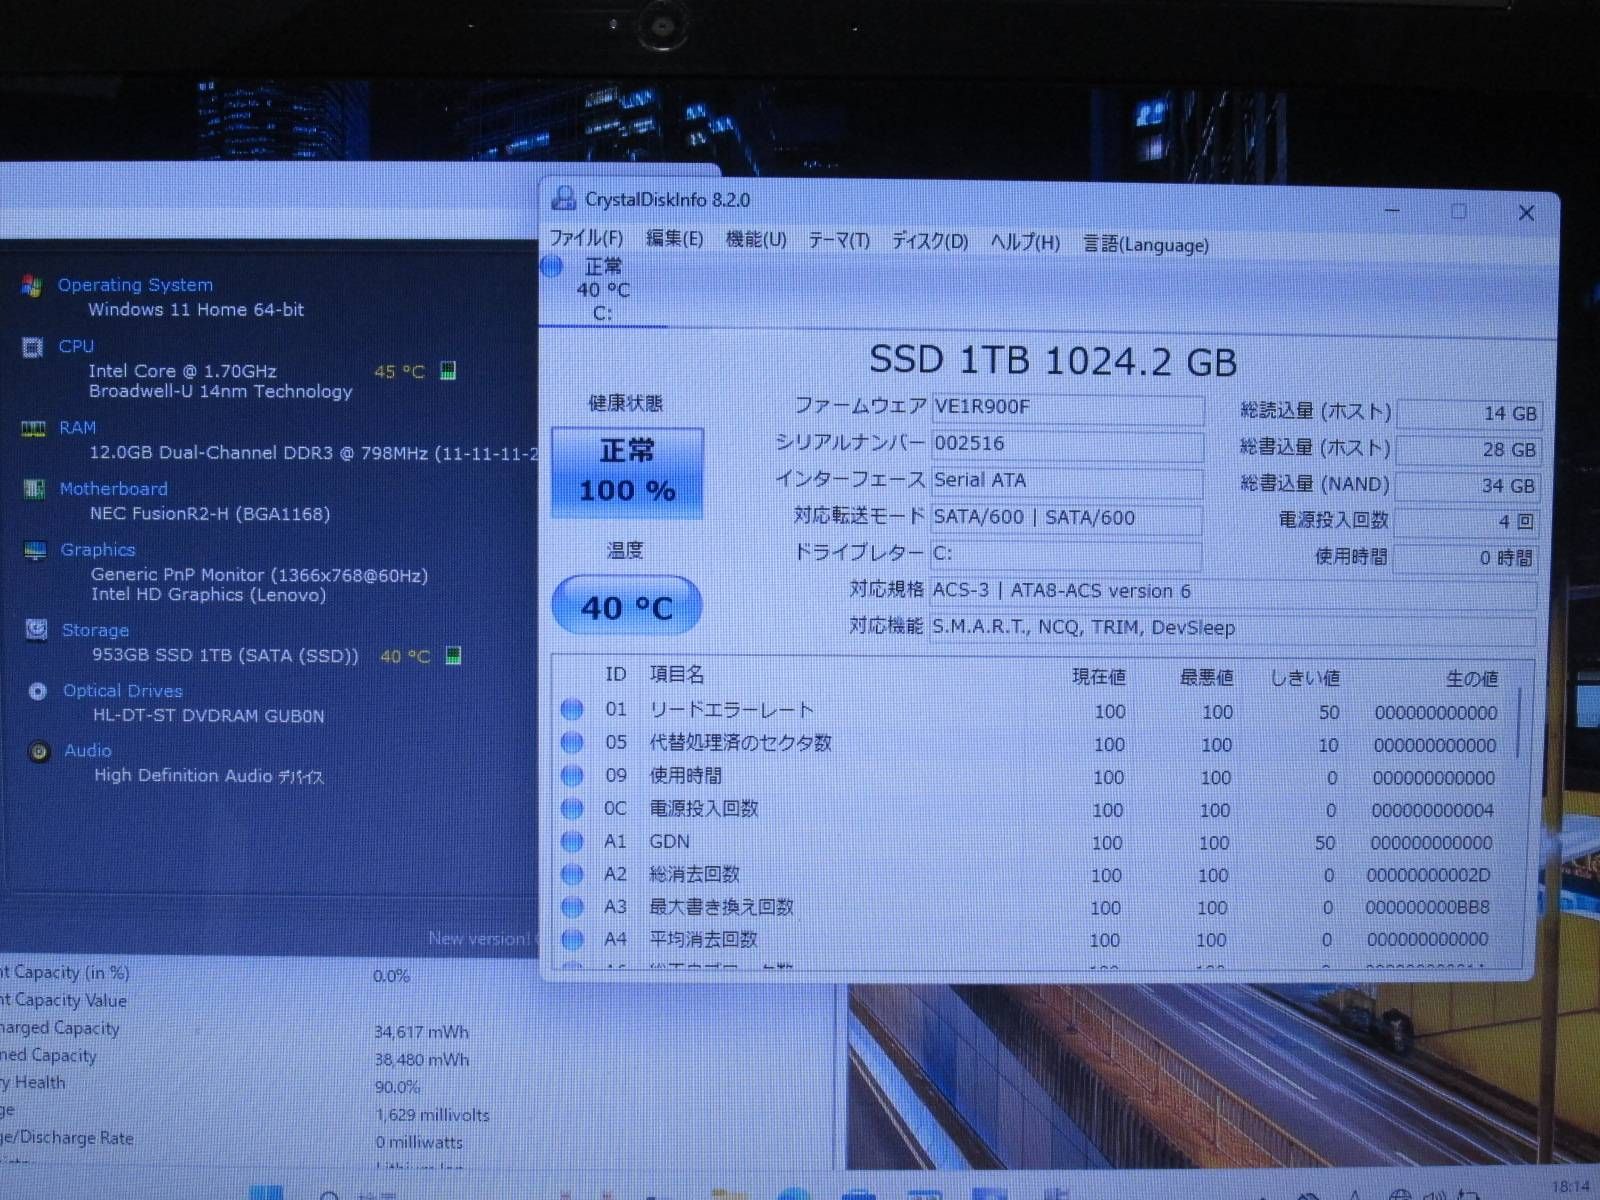Viewport: 1600px width, 1200px height.
Task: Click status circle of ID 01 リードエラーレート
Action: click(572, 710)
